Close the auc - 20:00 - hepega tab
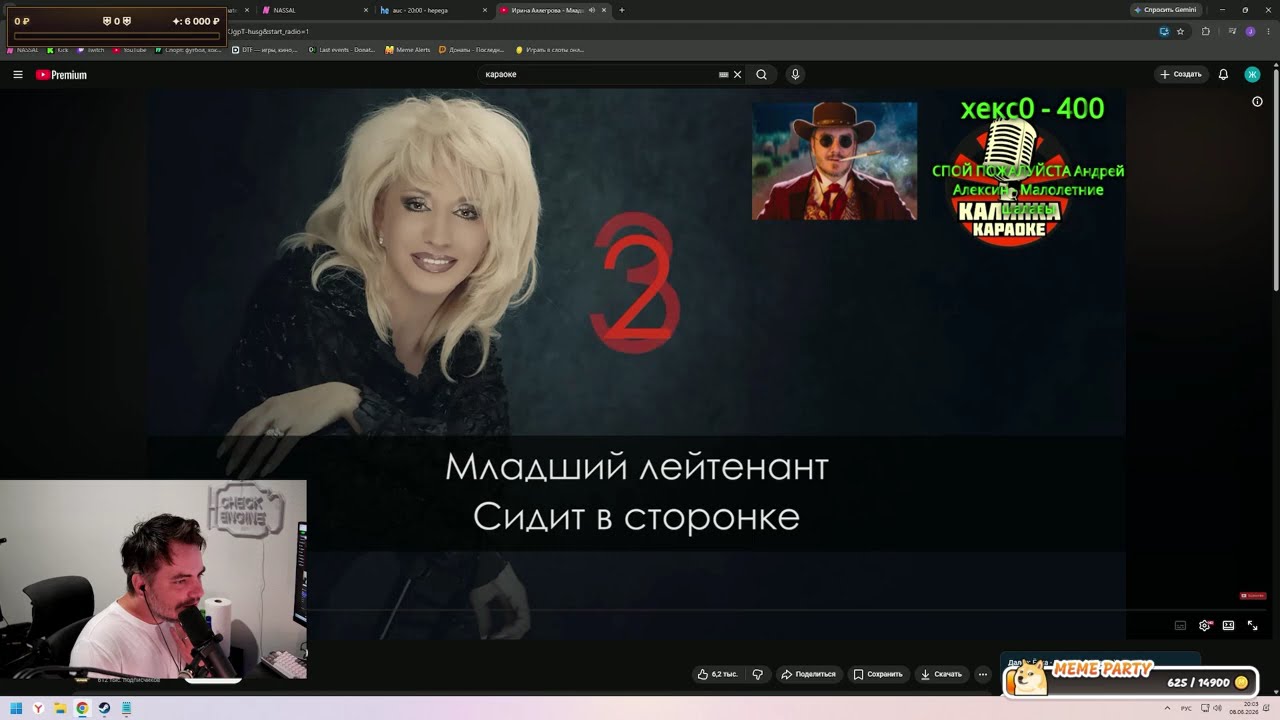The image size is (1280, 720). pyautogui.click(x=486, y=10)
